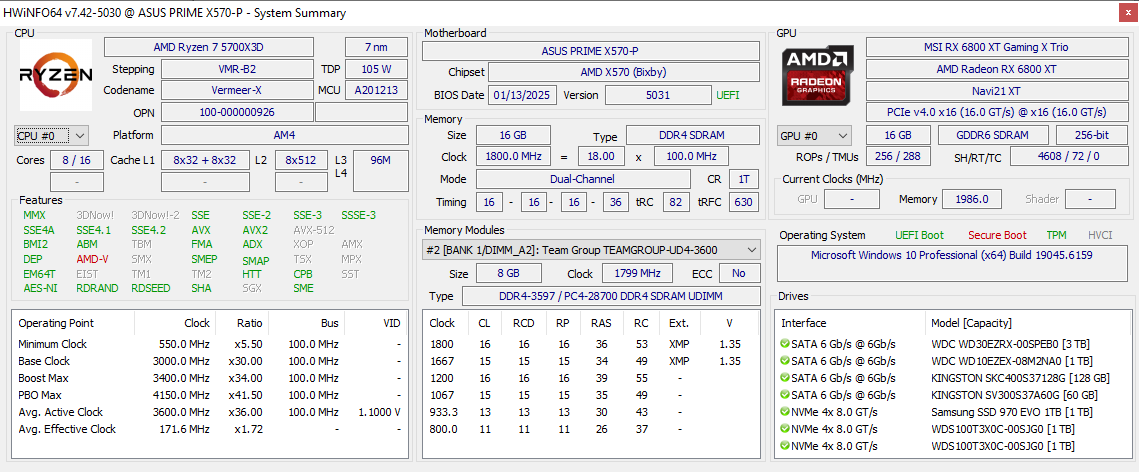Image resolution: width=1139 pixels, height=472 pixels.
Task: Click the 1667 XMP timing row
Action: pyautogui.click(x=591, y=361)
